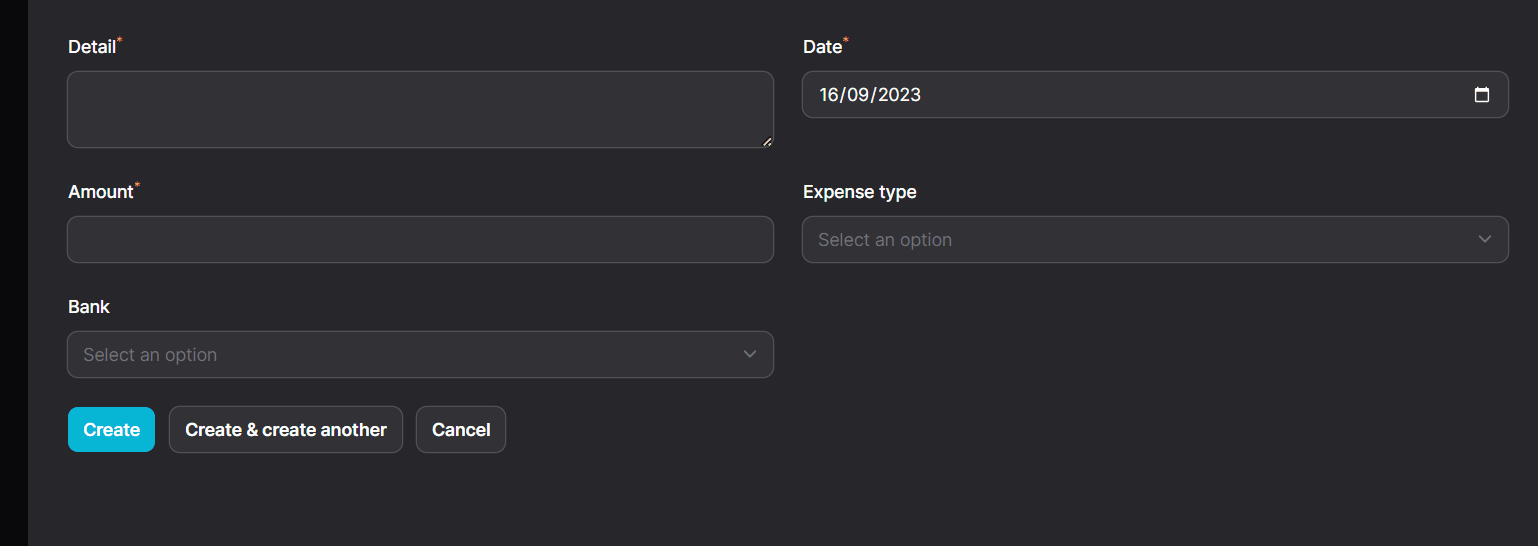Click the chevron arrow of Expense type
Image resolution: width=1538 pixels, height=546 pixels.
1485,239
